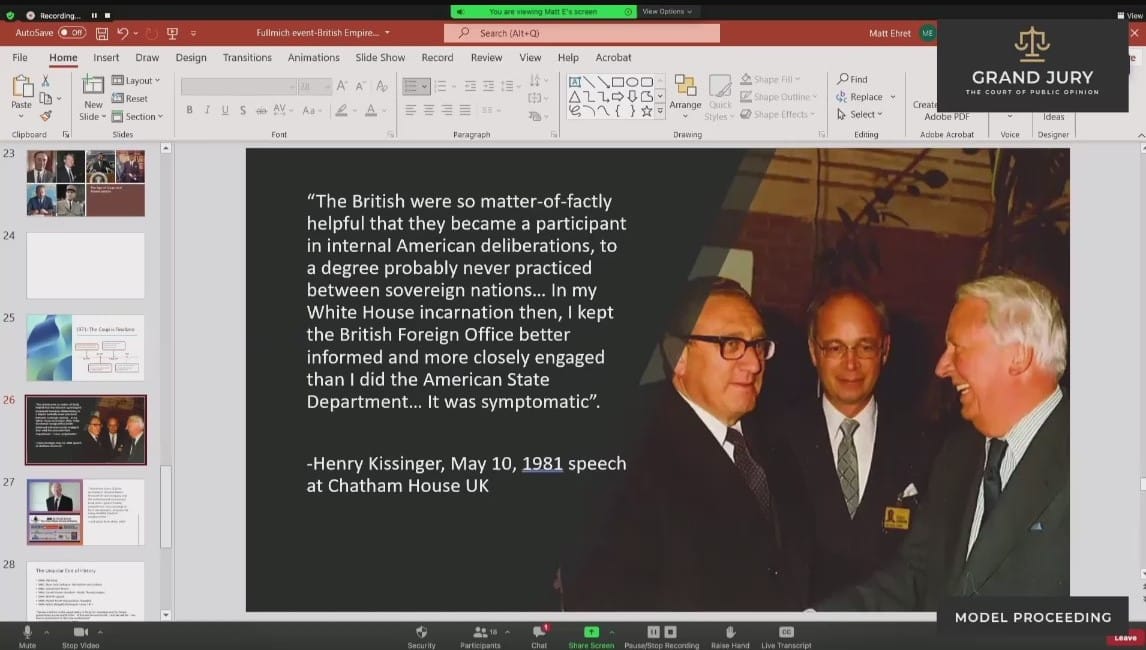The image size is (1146, 650).
Task: Open the Zoom Chat icon
Action: tap(539, 636)
